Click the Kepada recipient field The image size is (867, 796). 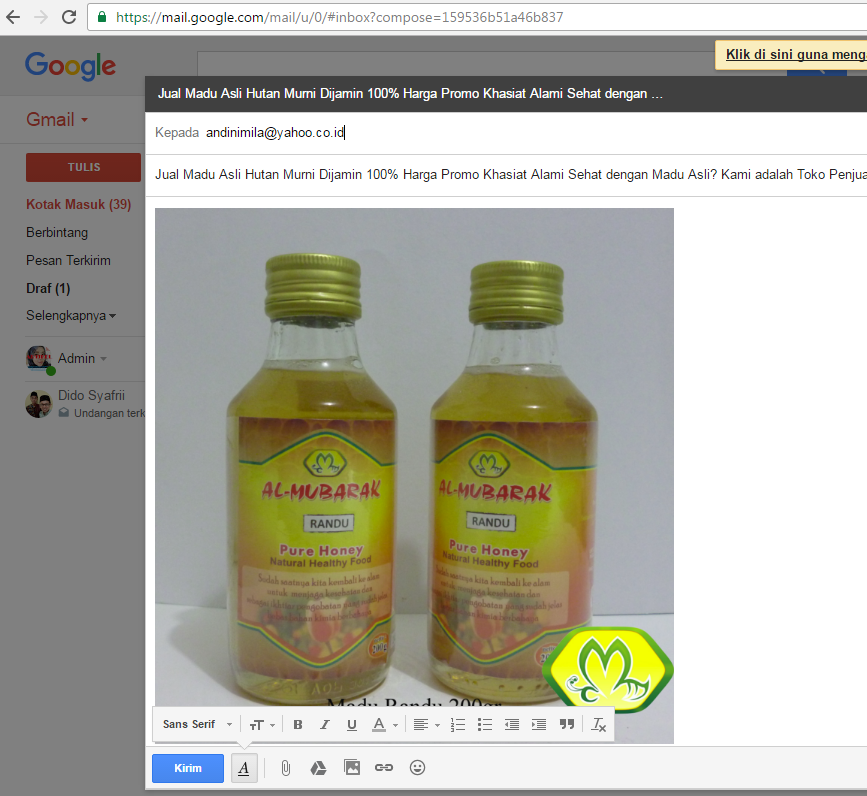pyautogui.click(x=506, y=133)
